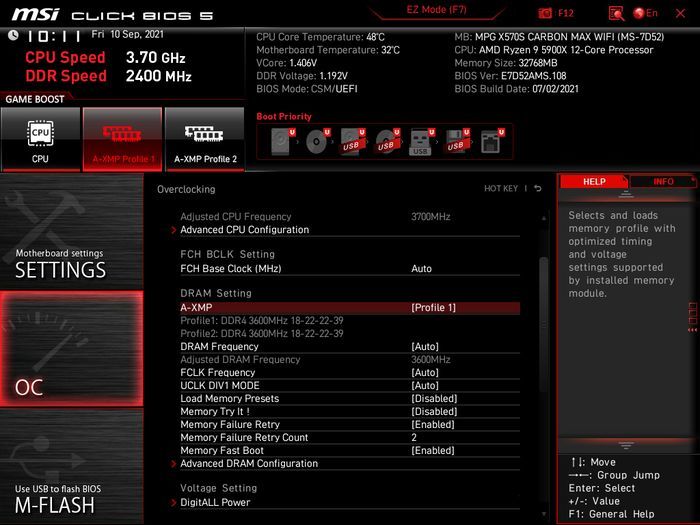This screenshot has height=525, width=700.
Task: Open the Motherboard SETTINGS section
Action: pyautogui.click(x=71, y=232)
